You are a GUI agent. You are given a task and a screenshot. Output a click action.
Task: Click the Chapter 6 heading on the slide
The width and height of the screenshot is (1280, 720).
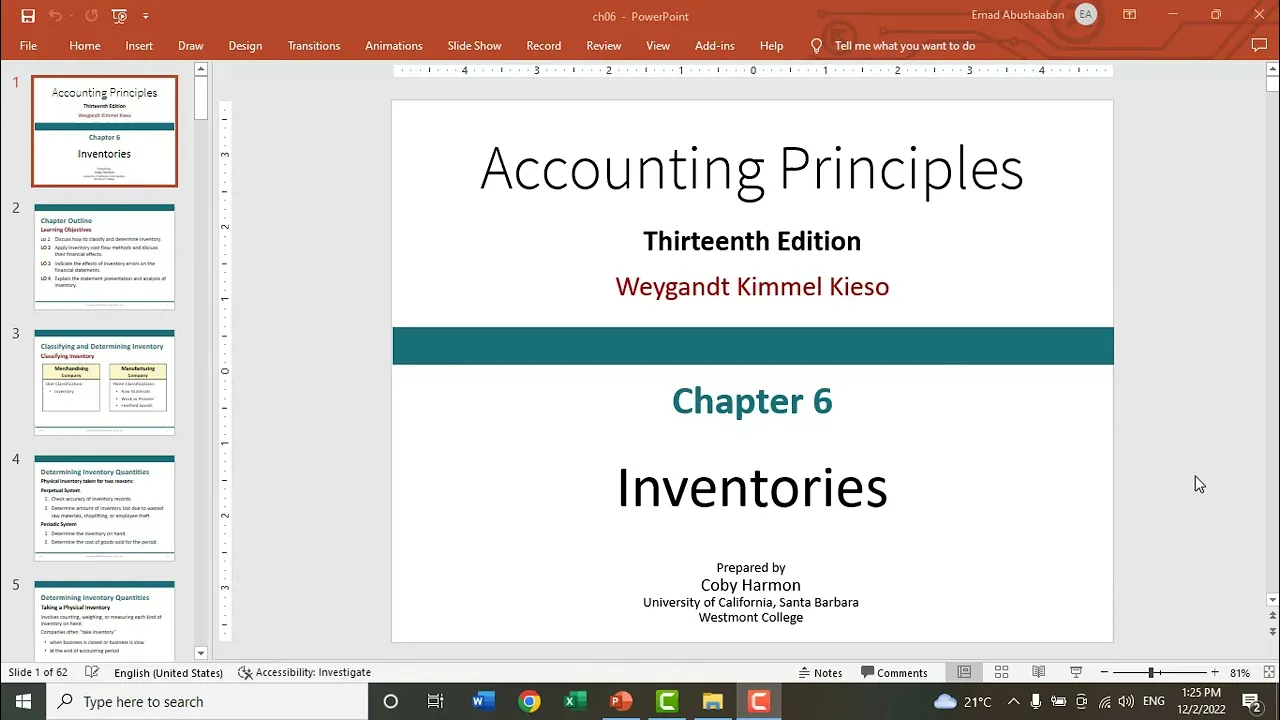coord(752,401)
